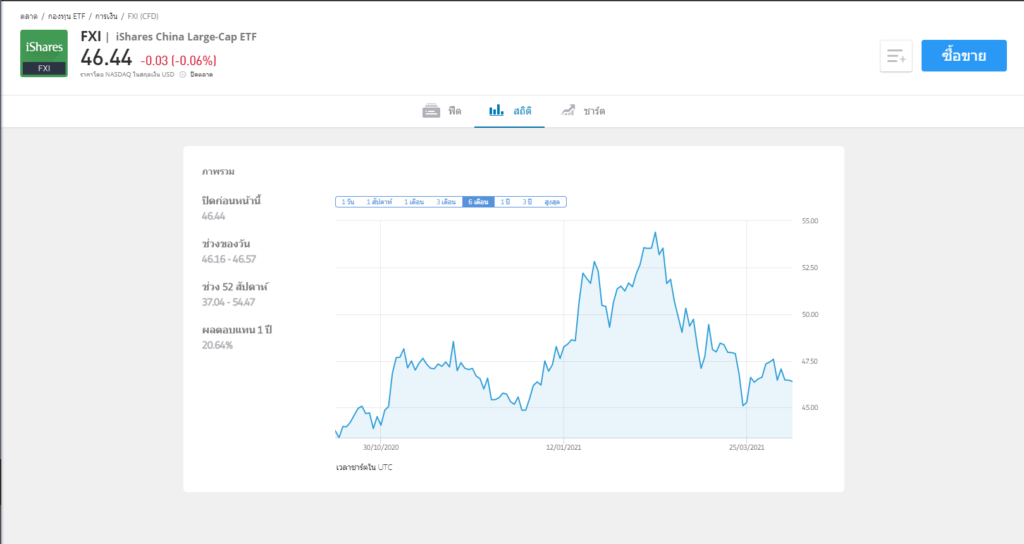Viewport: 1024px width, 544px height.
Task: Click the iShares FXI logo
Action: tap(44, 54)
